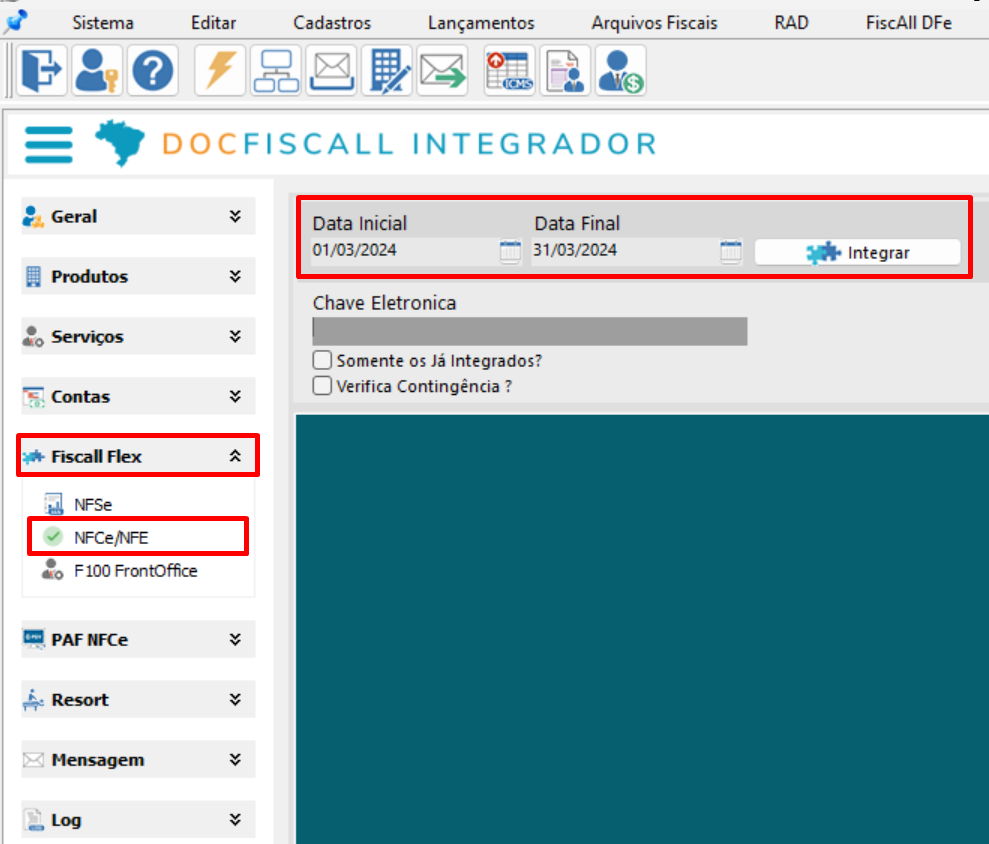Click the envelope inbox toolbar icon

331,70
